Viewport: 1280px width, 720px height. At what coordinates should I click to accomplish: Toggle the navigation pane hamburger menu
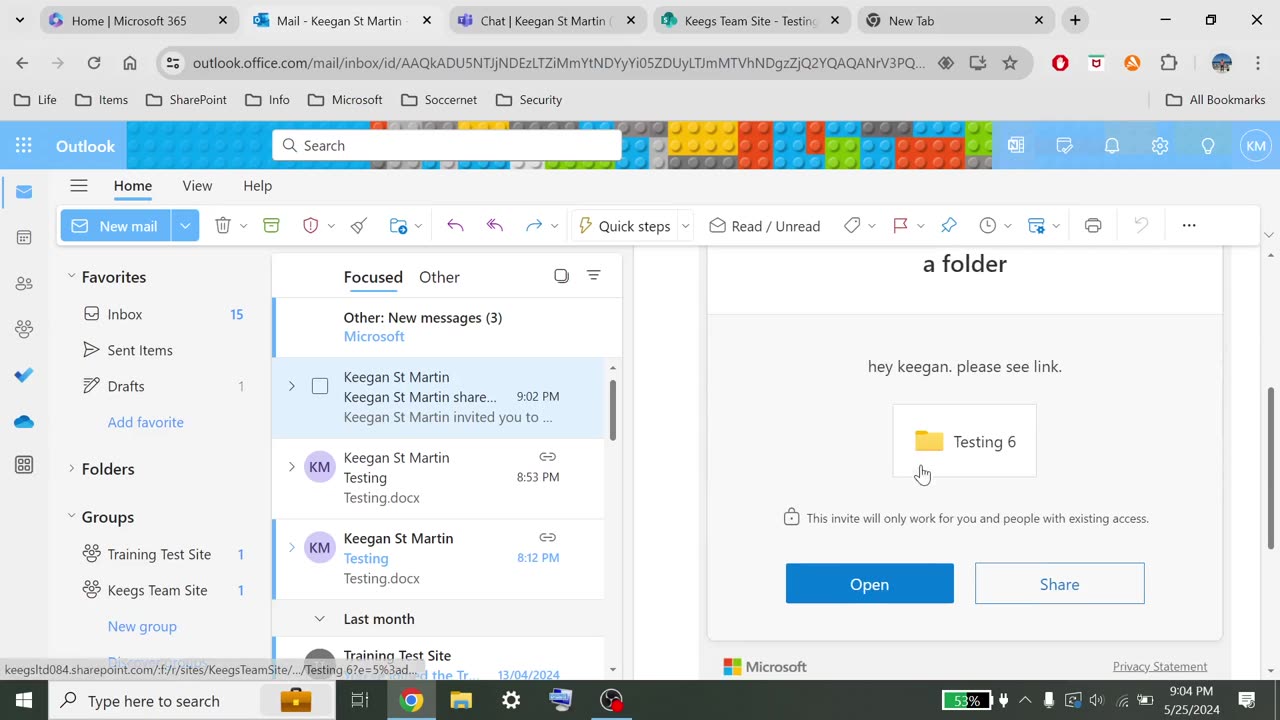(79, 185)
